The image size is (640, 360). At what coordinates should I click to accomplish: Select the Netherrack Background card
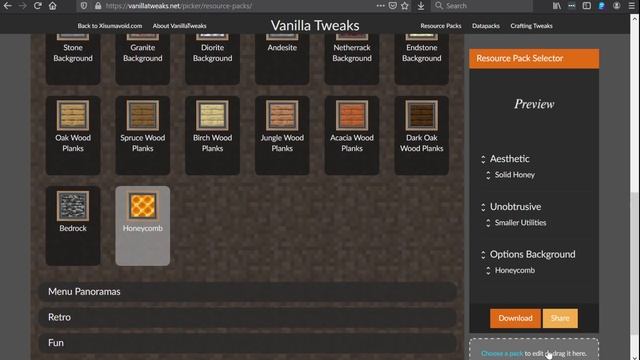[x=352, y=59]
